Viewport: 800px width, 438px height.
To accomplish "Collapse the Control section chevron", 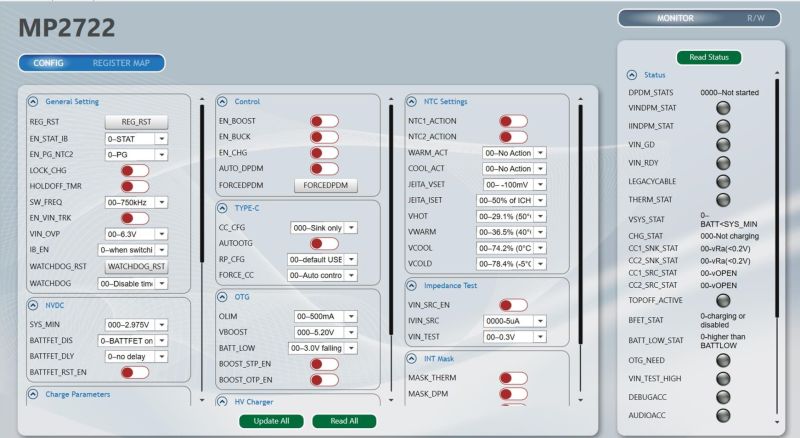I will click(222, 102).
